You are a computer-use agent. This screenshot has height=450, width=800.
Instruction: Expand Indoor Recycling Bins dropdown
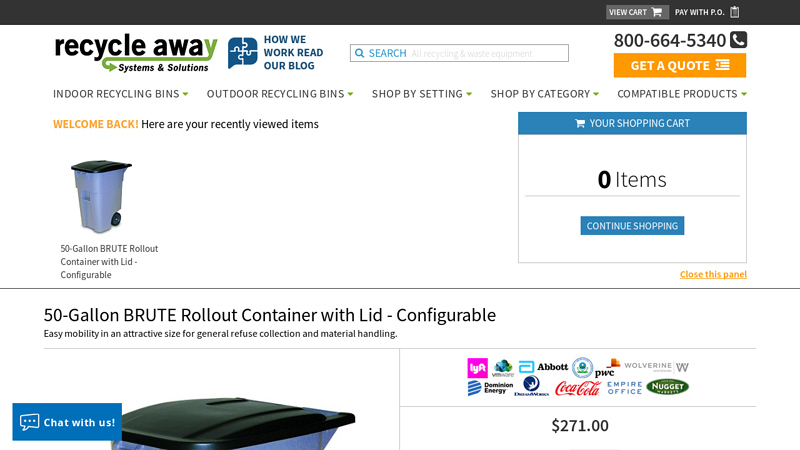pyautogui.click(x=120, y=94)
